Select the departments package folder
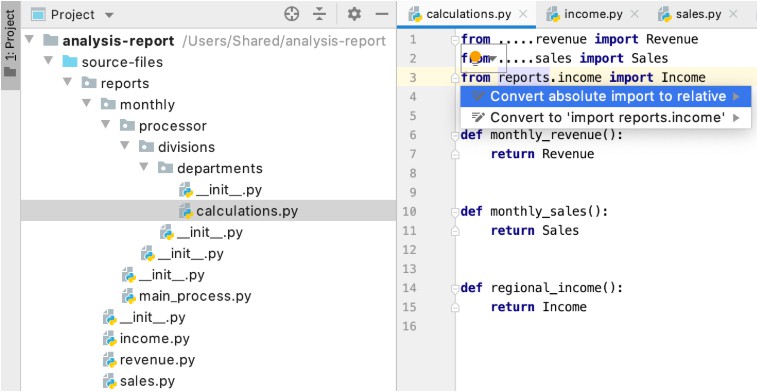Screen dimensions: 757x392 point(220,168)
